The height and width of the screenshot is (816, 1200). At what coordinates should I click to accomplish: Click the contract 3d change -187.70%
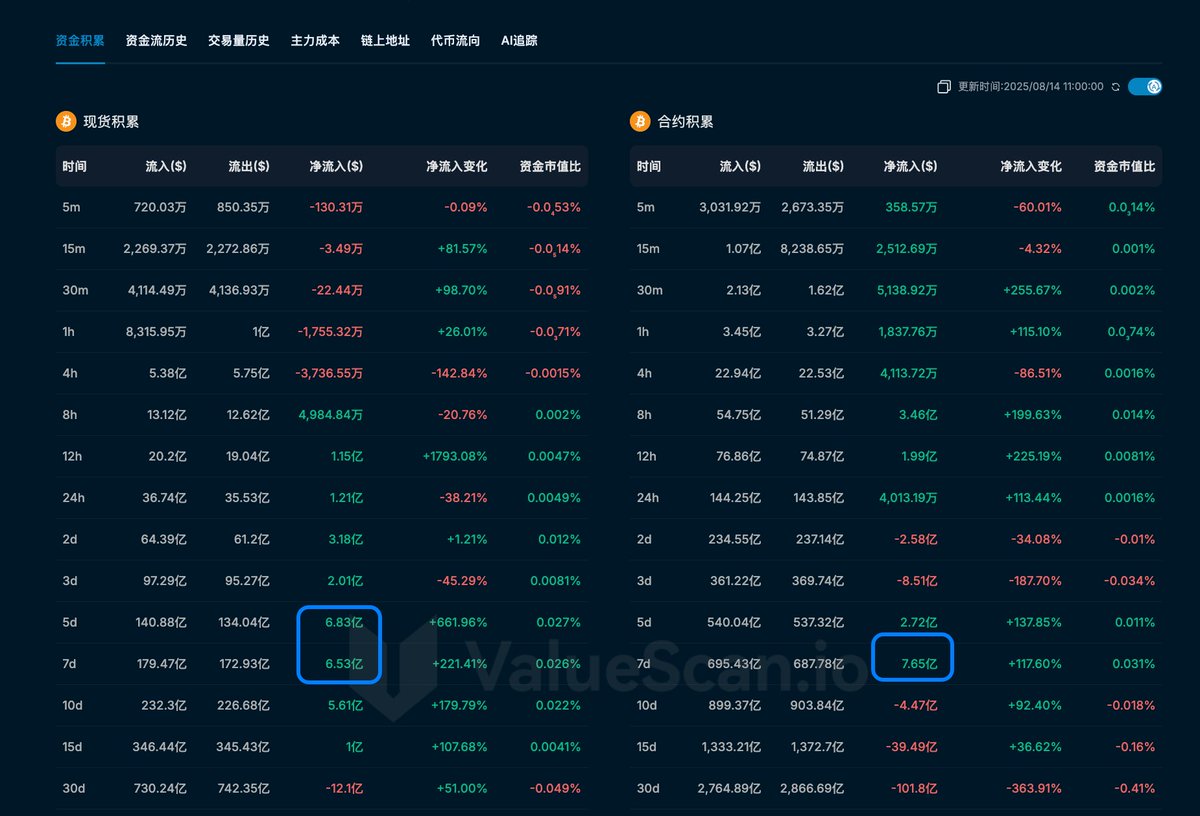(1033, 580)
